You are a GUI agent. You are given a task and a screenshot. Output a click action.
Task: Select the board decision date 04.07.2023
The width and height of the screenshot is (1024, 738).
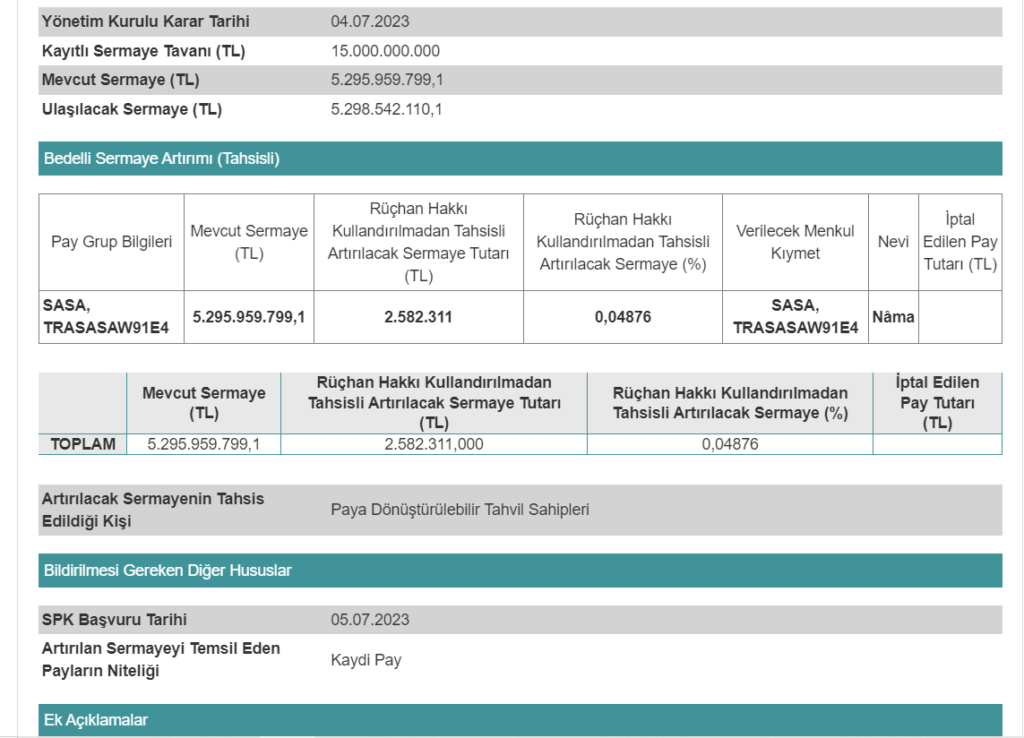(370, 21)
